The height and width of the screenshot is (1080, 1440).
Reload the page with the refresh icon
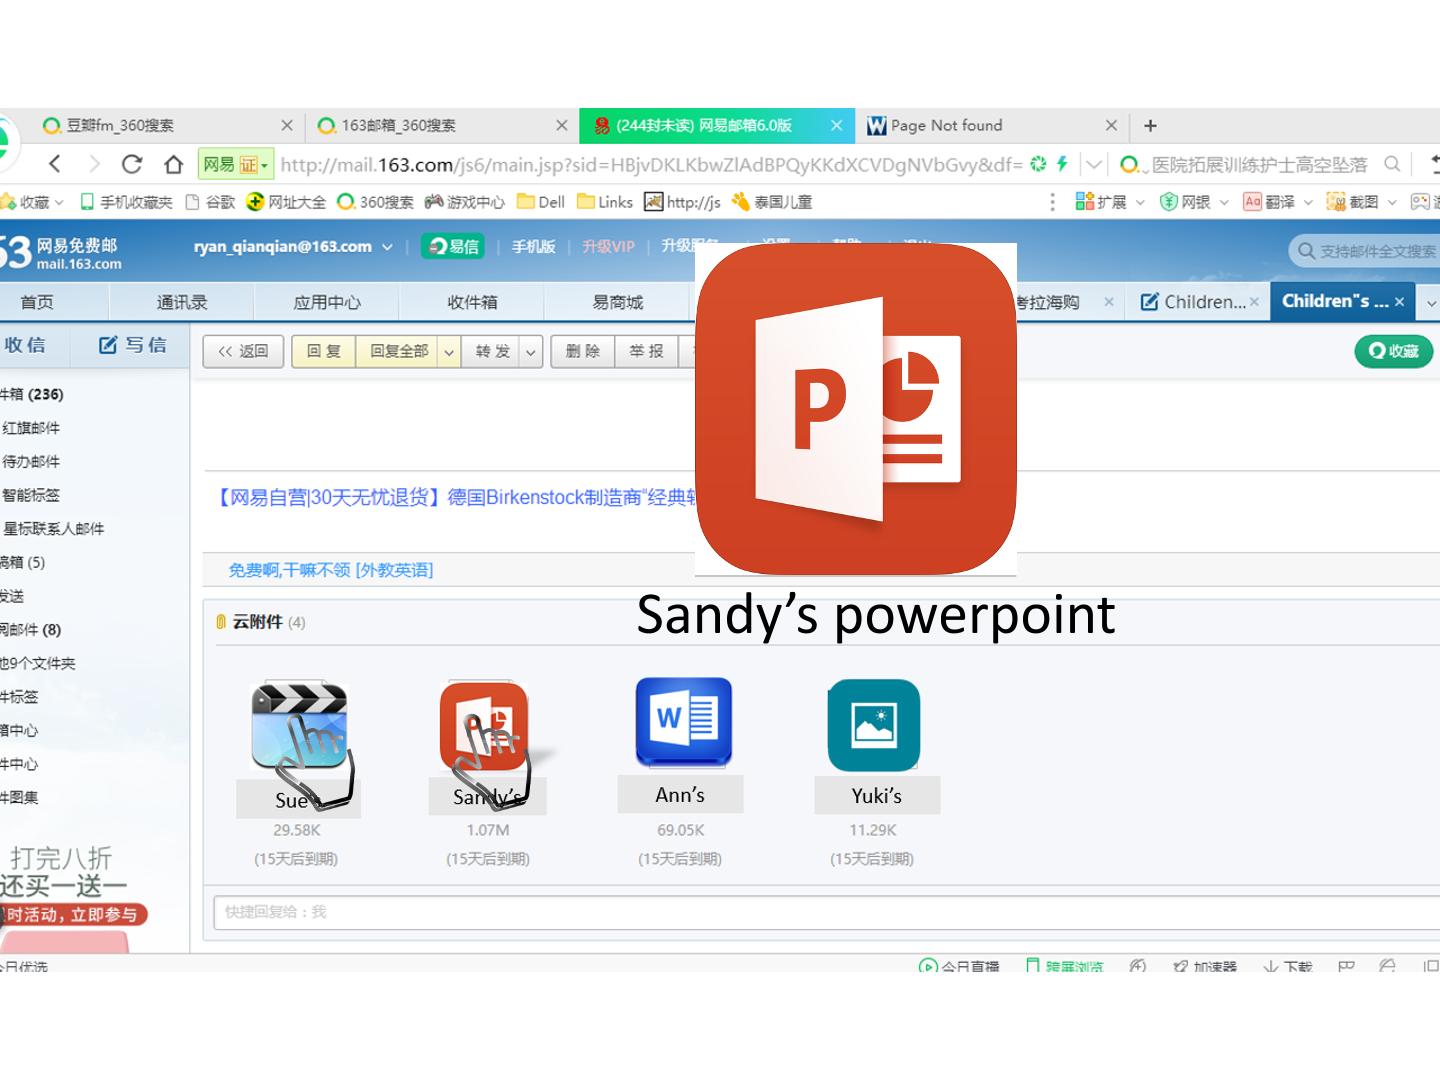132,164
